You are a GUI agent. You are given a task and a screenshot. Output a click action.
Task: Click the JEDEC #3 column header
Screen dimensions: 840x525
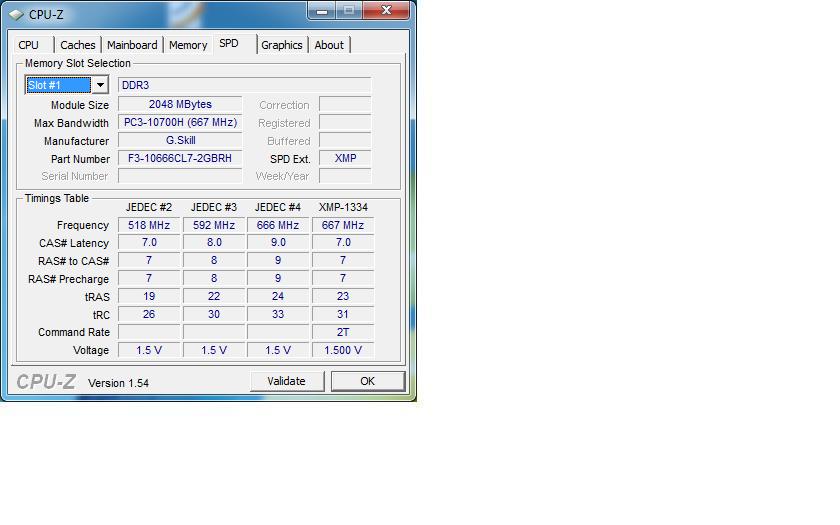point(214,207)
